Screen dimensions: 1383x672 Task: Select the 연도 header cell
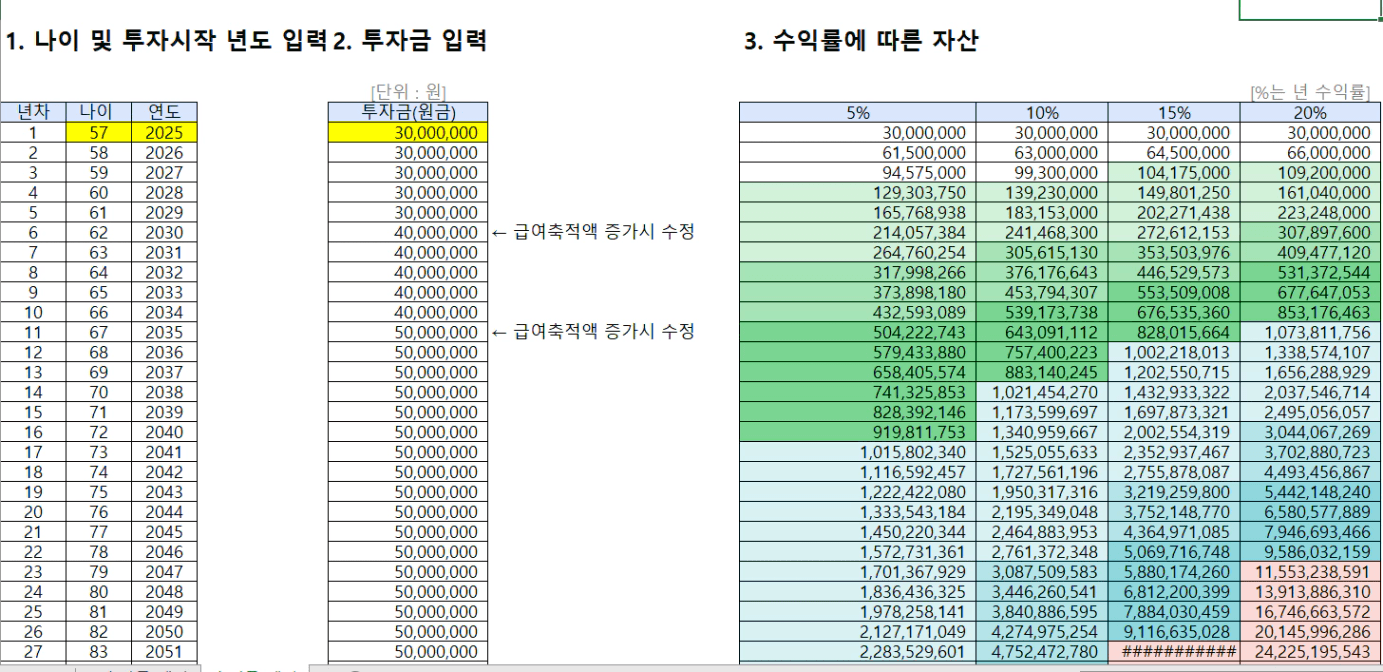(x=164, y=112)
